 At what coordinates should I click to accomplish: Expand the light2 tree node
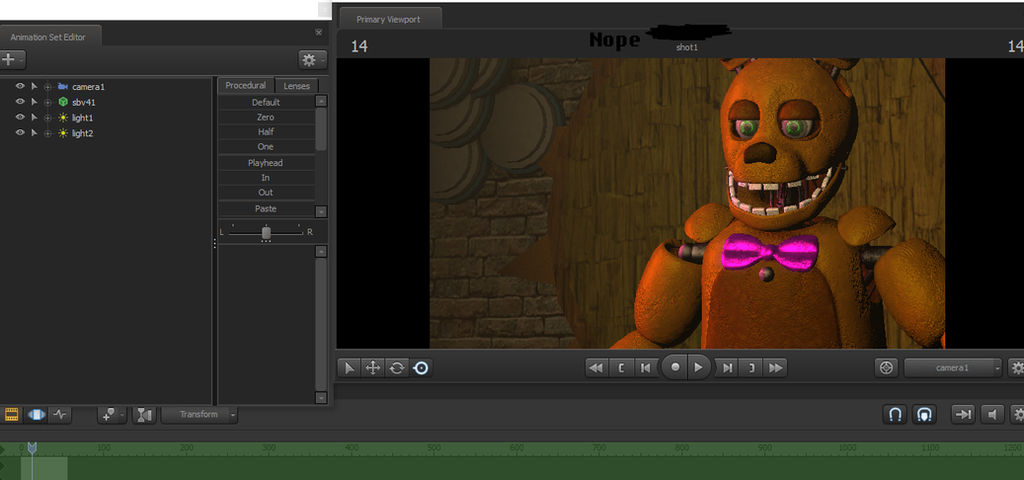pos(48,134)
